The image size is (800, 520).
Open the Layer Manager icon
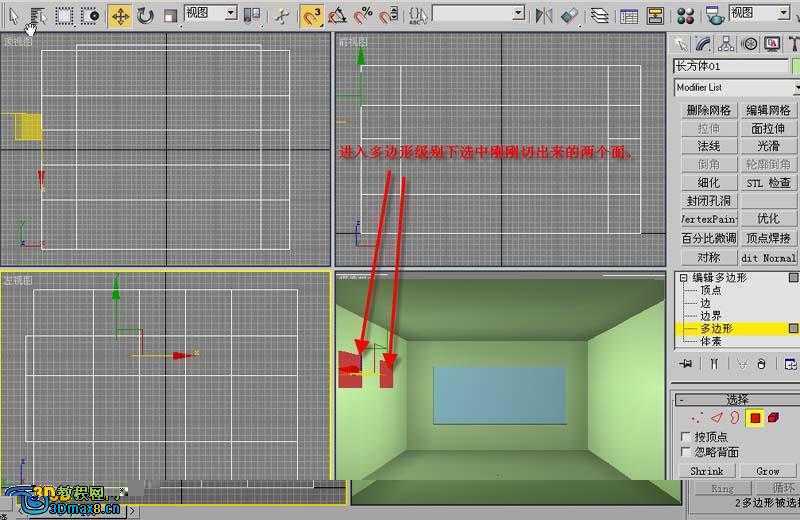tap(599, 16)
